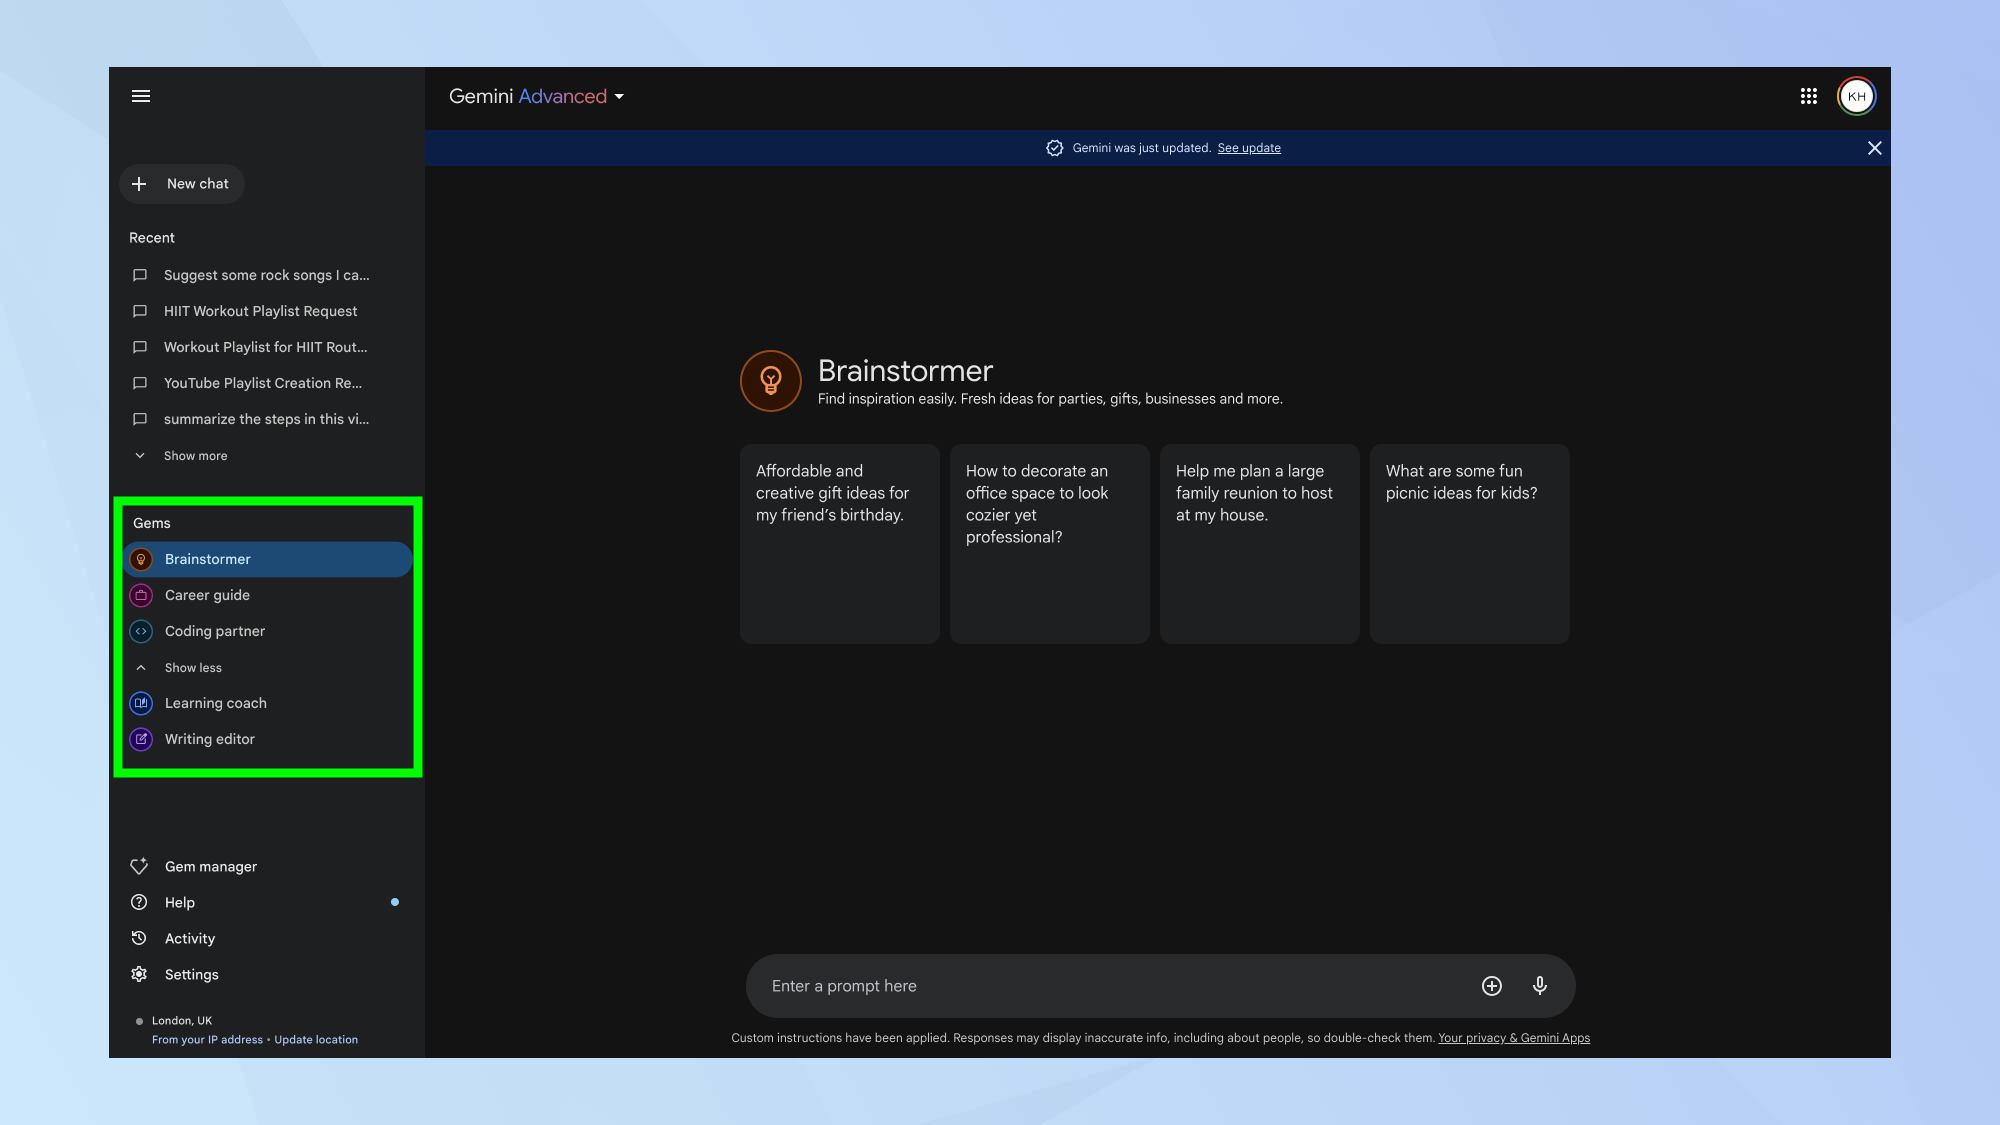Click the microphone input icon
Screen dimensions: 2000x1125
[1540, 985]
